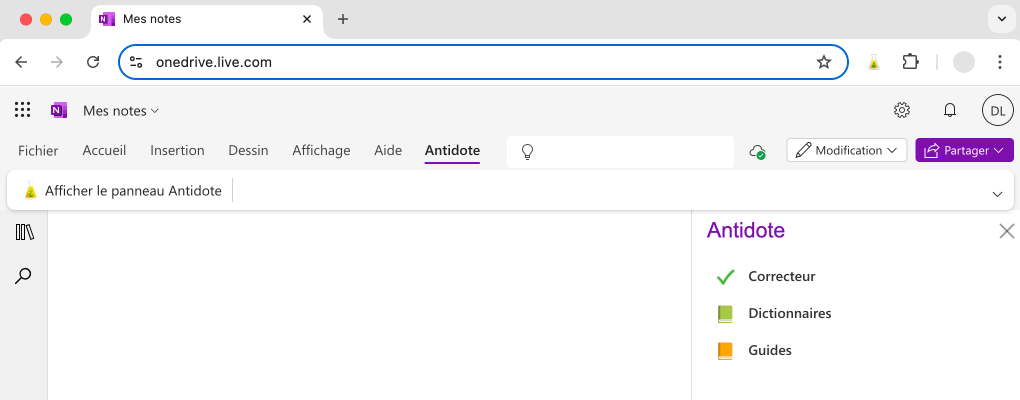Image resolution: width=1020 pixels, height=400 pixels.
Task: Open the Modification mode dropdown
Action: point(847,151)
